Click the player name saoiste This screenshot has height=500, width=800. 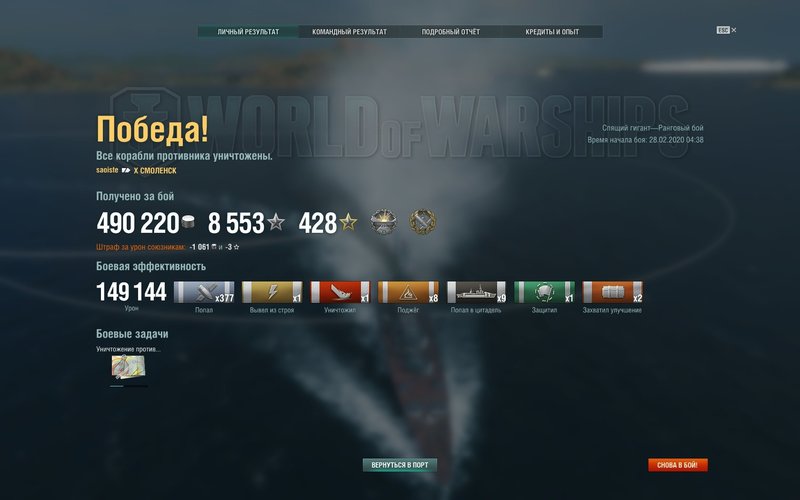(107, 170)
